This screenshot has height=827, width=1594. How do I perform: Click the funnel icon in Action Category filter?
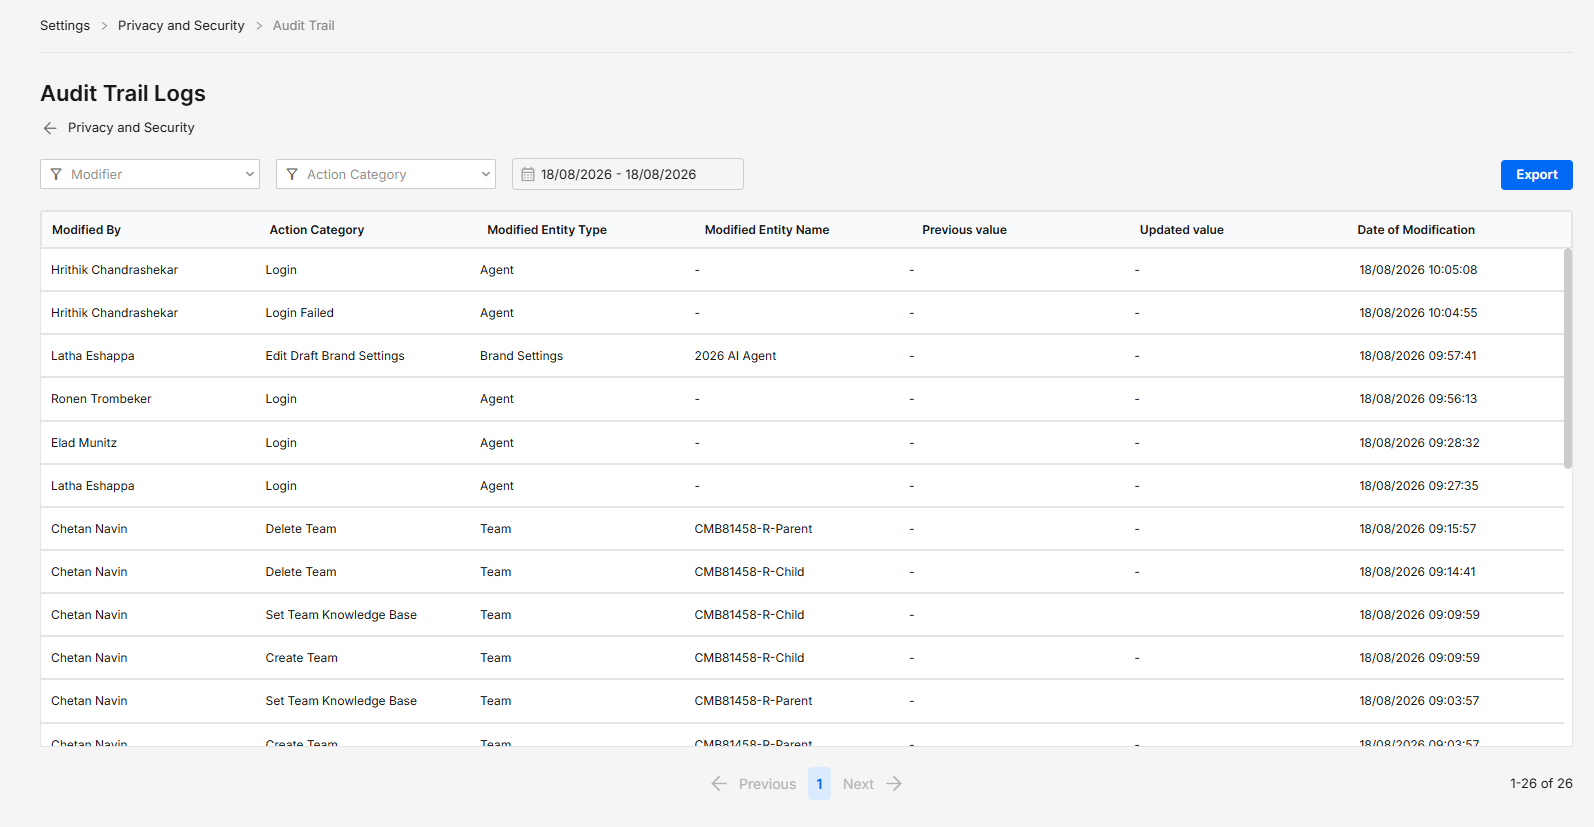pos(292,174)
